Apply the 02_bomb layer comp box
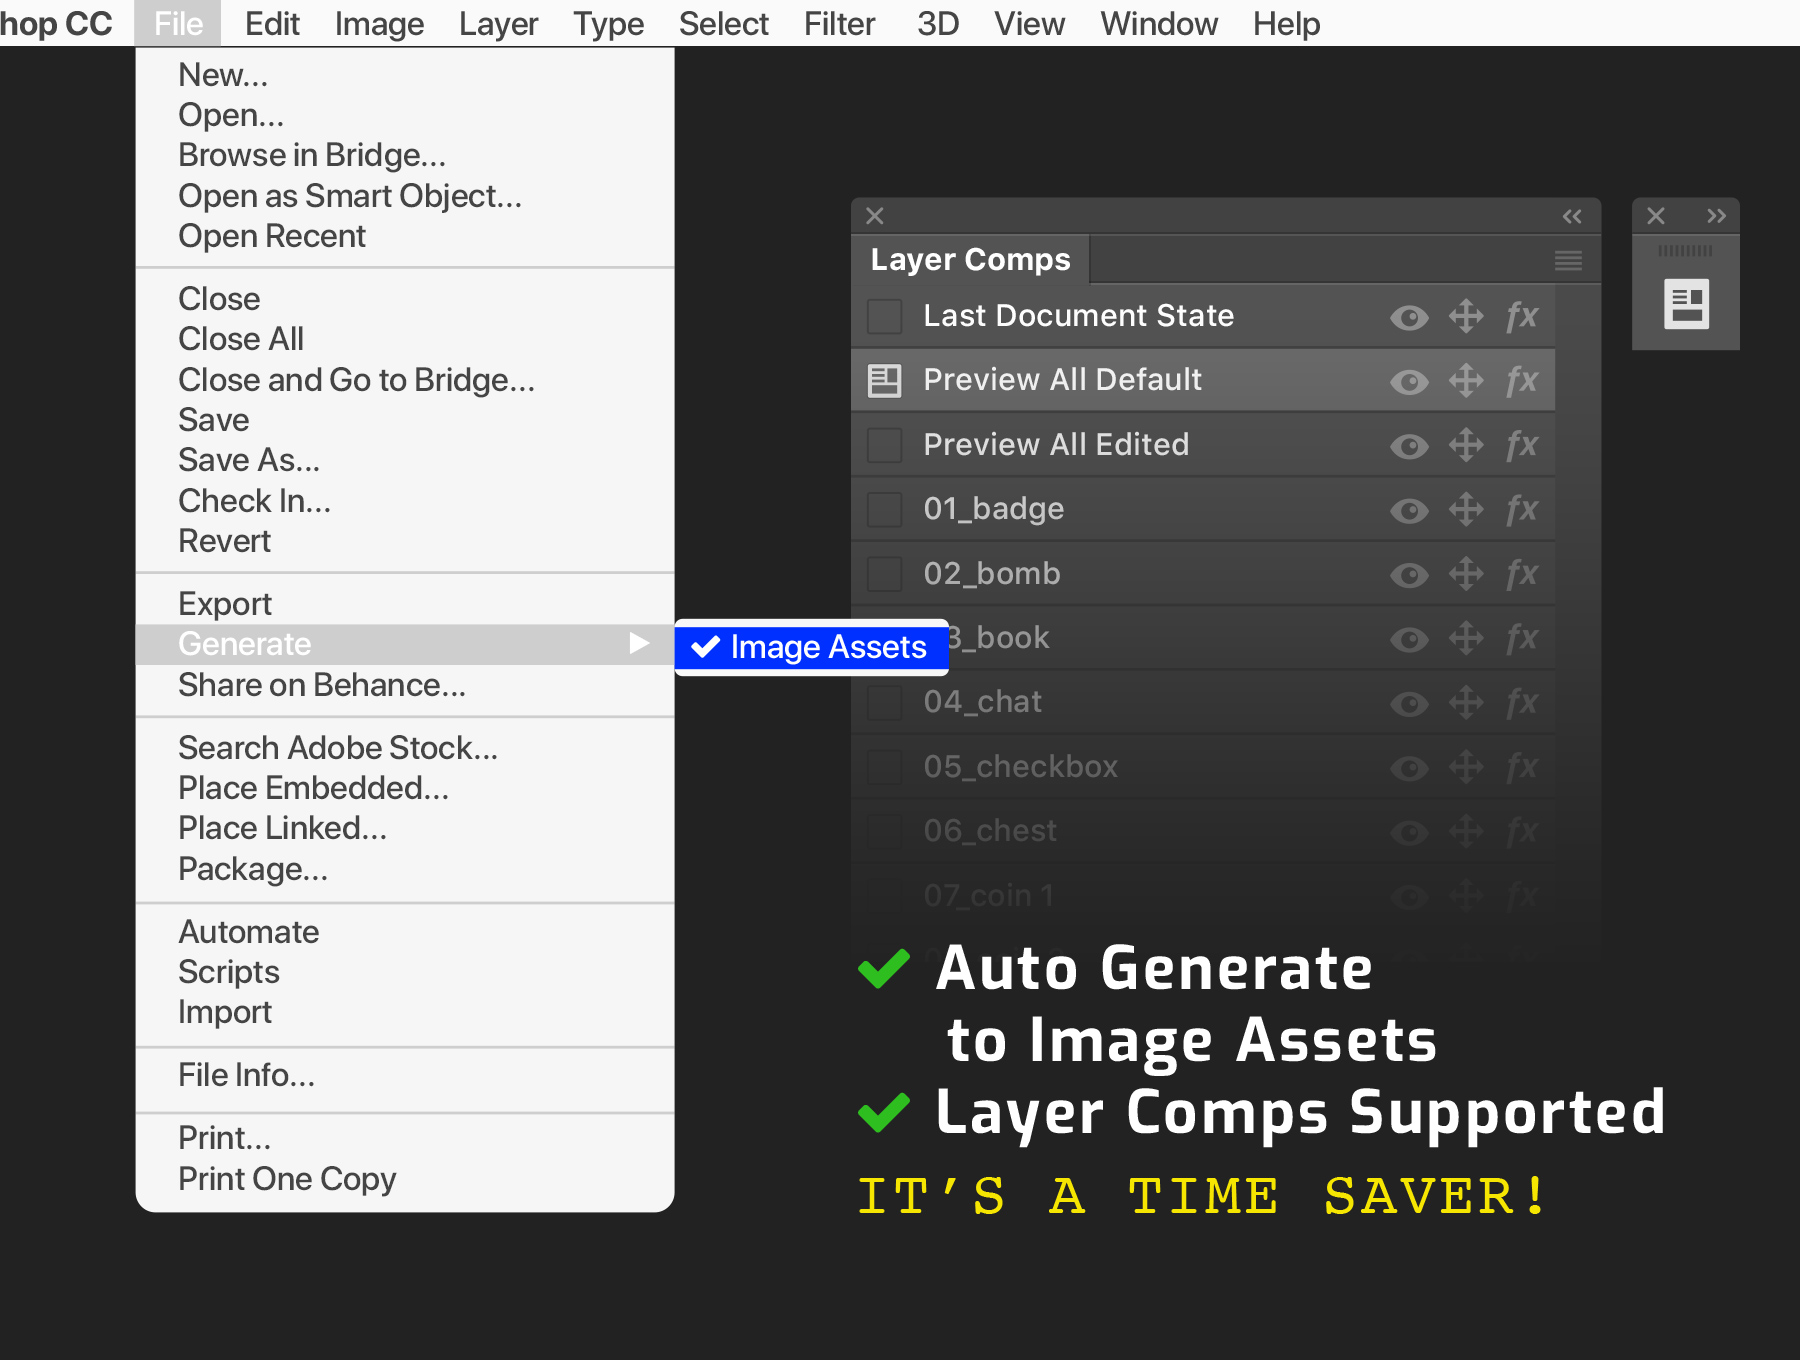Screen dimensions: 1800x1360 (x=884, y=574)
